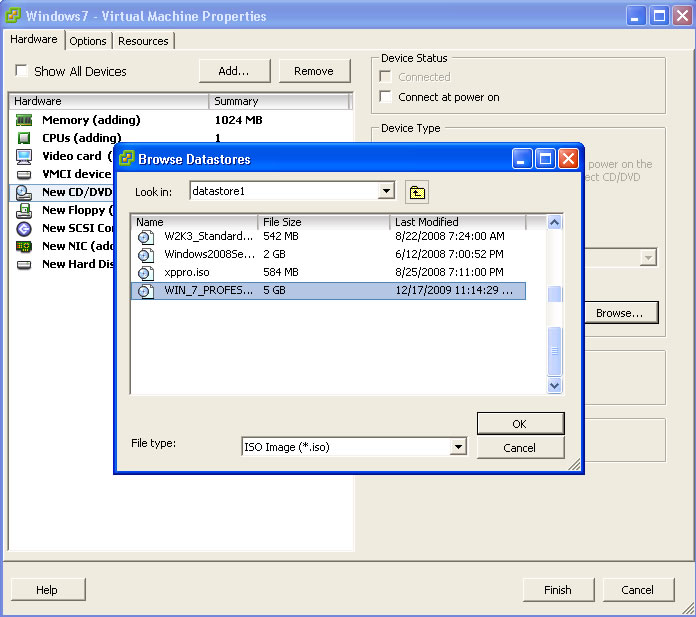Enable Connect at power on

click(385, 96)
